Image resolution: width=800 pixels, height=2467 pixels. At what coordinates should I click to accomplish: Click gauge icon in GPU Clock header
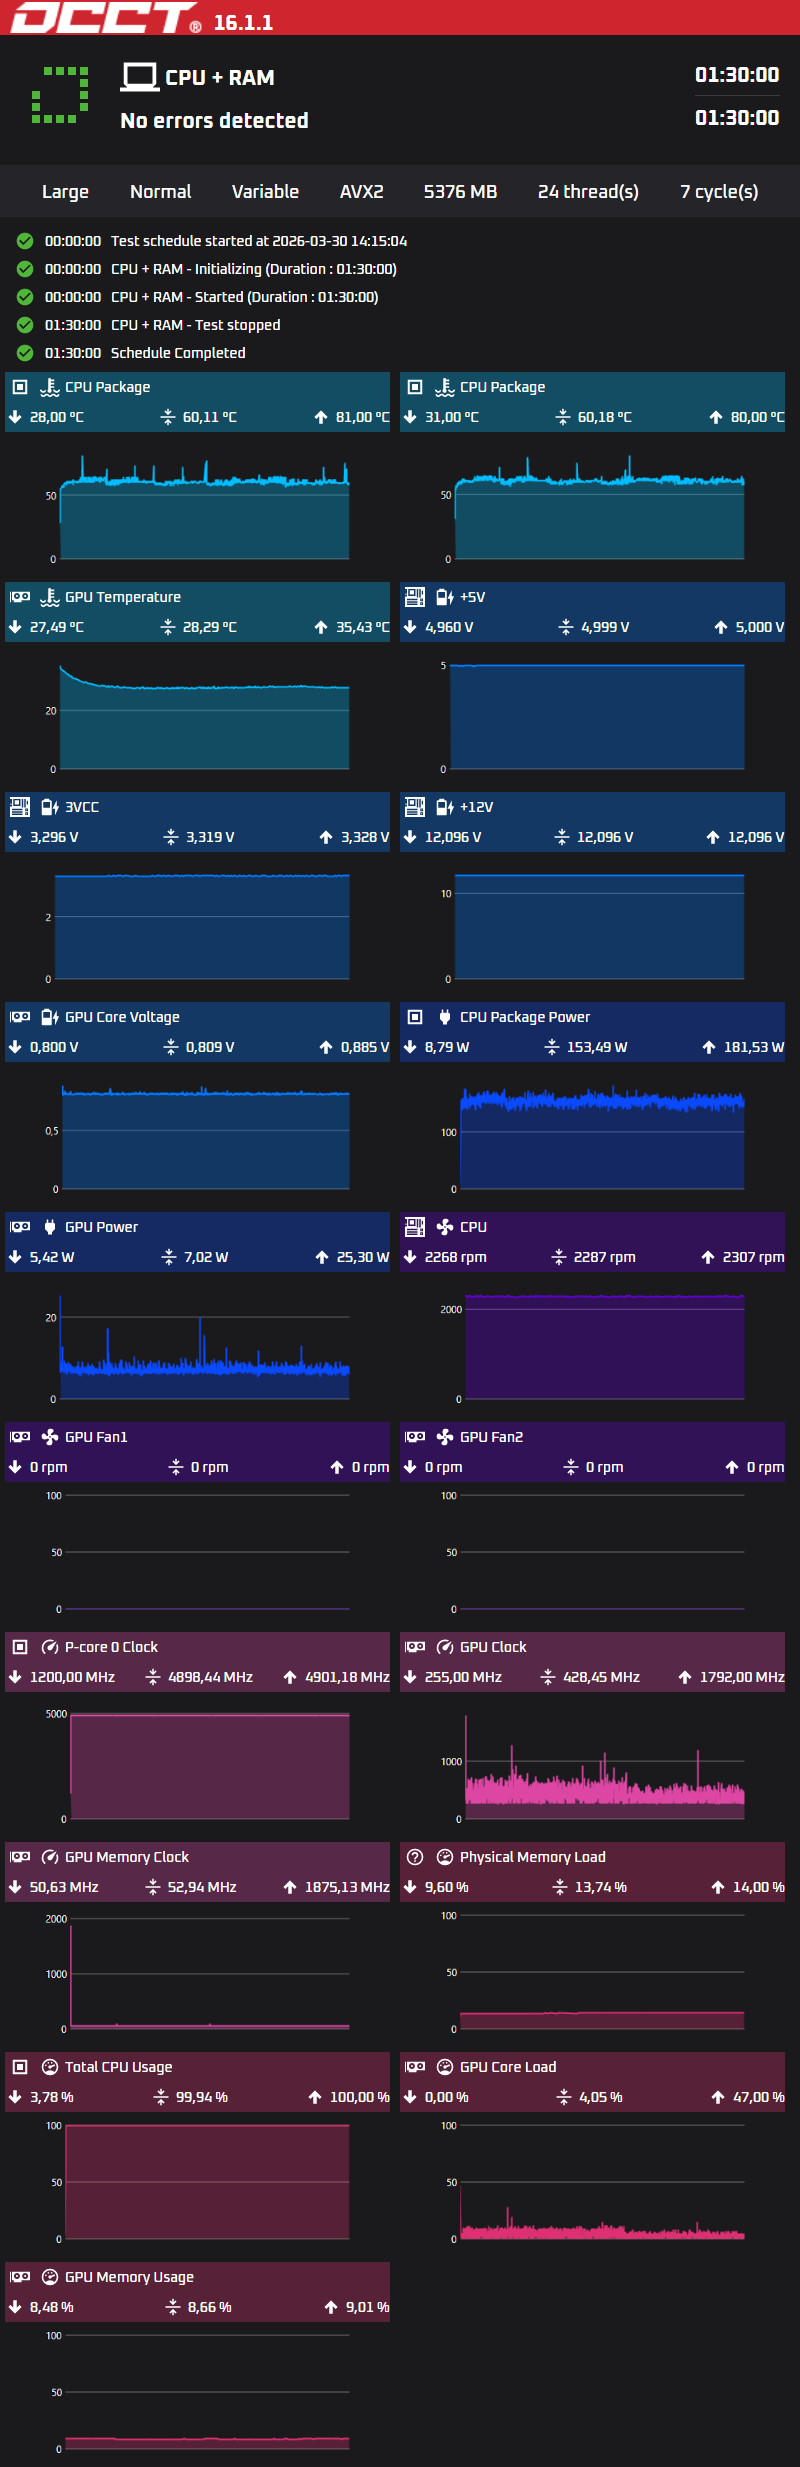click(x=445, y=1647)
